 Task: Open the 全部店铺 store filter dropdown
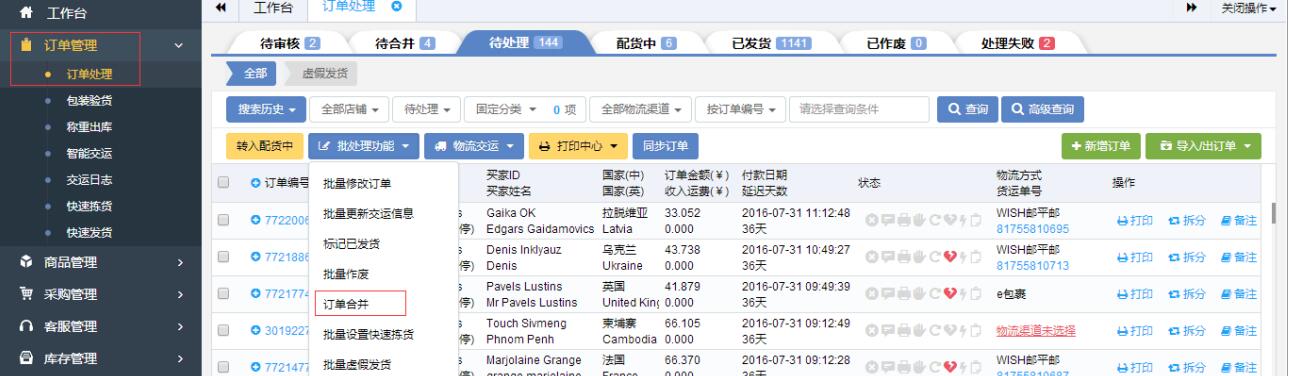tap(348, 109)
